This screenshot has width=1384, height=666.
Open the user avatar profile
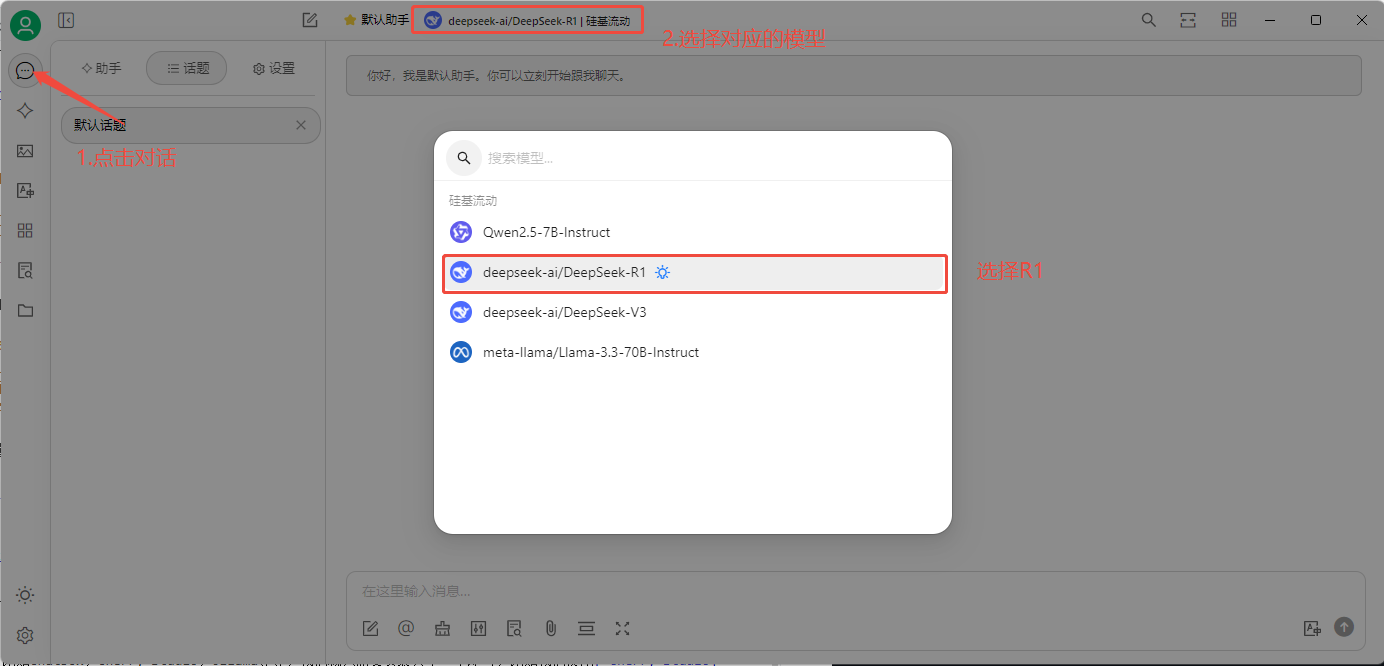coord(25,24)
